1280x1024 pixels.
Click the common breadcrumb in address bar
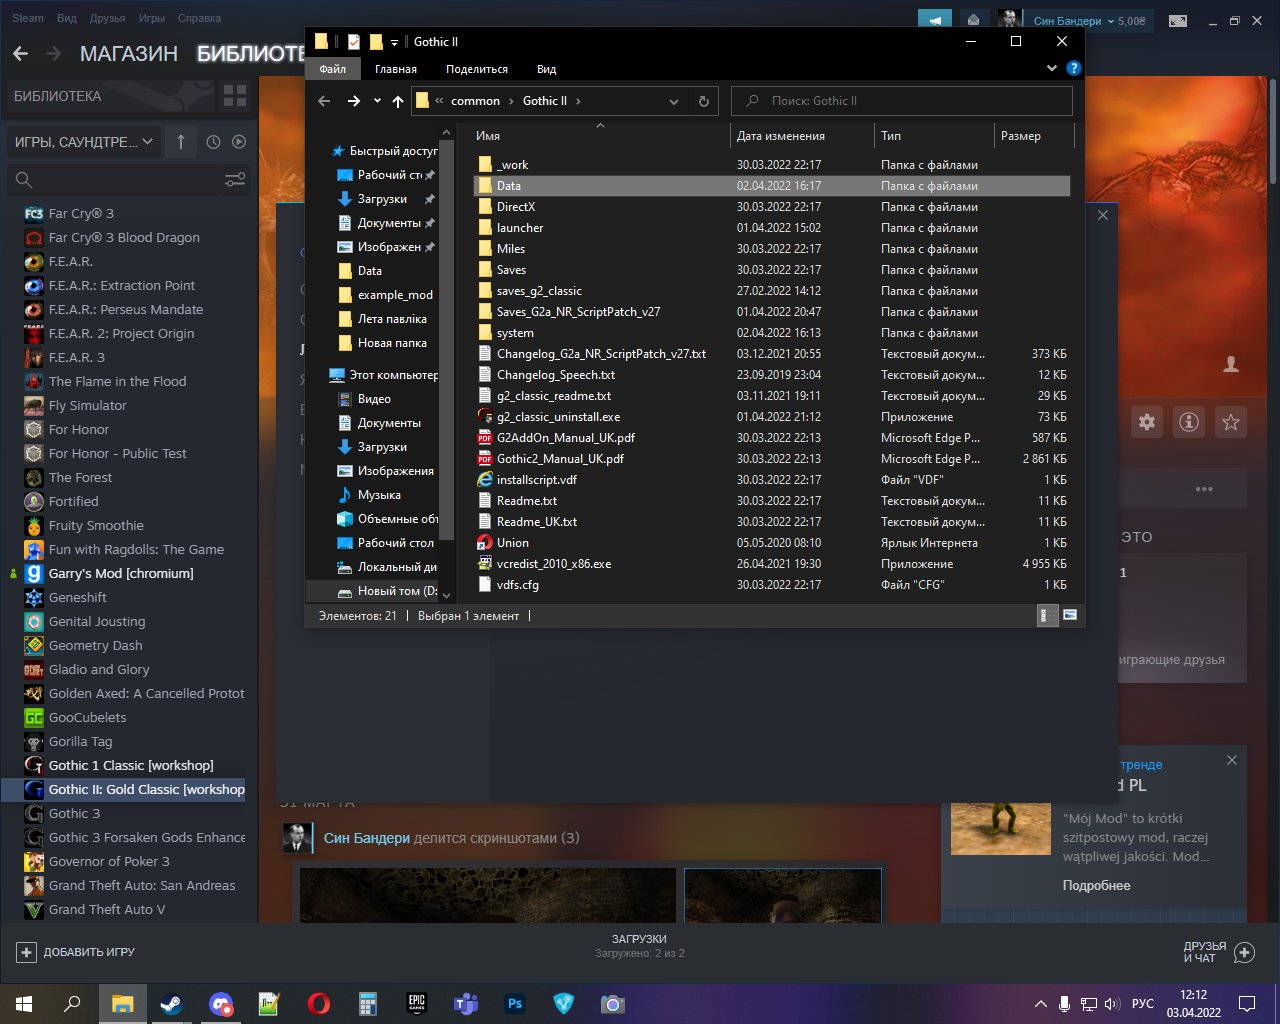tap(475, 101)
